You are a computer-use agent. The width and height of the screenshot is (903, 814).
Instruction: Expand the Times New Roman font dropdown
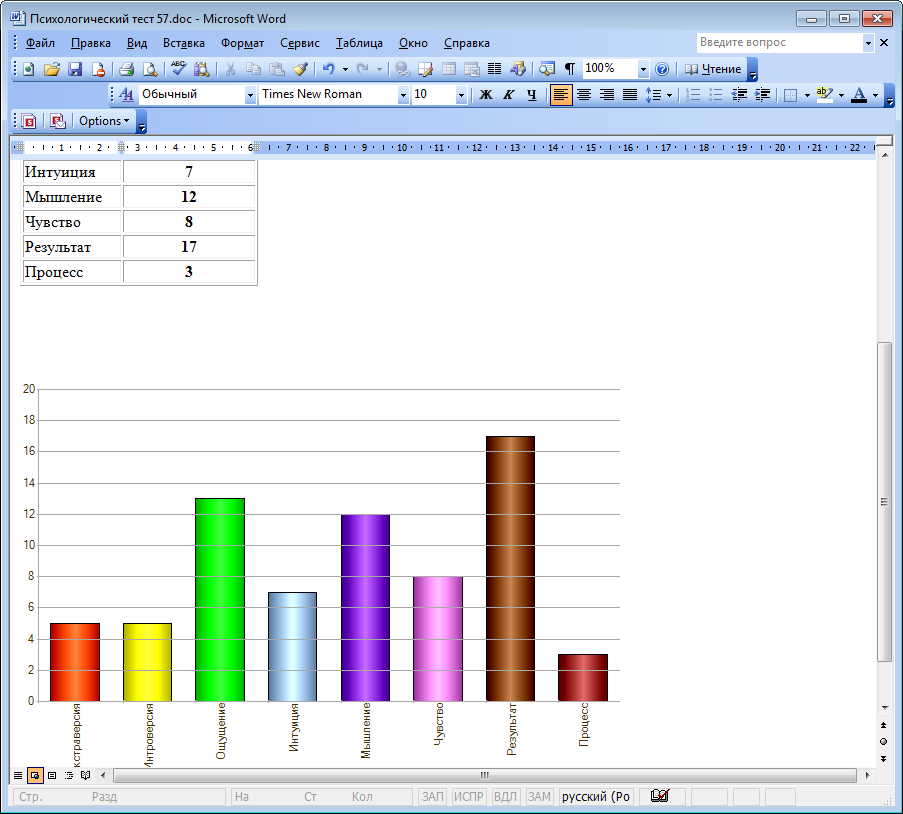[403, 95]
